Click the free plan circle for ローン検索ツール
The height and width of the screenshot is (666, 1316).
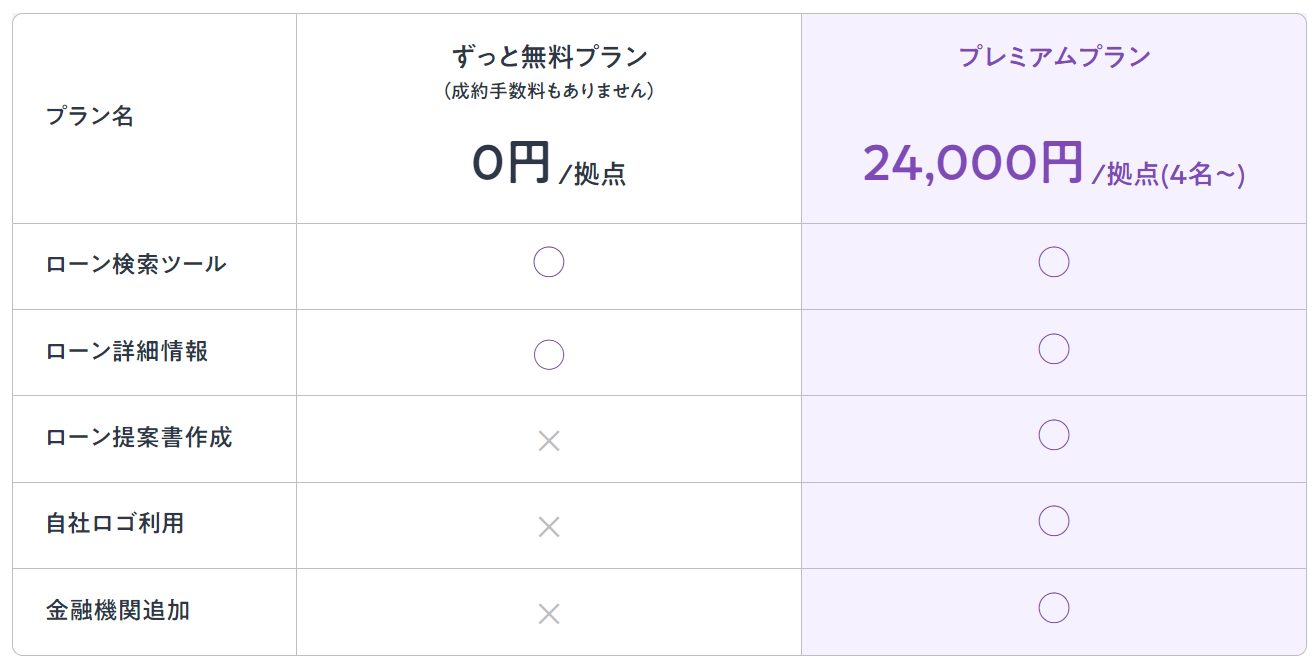pos(549,262)
